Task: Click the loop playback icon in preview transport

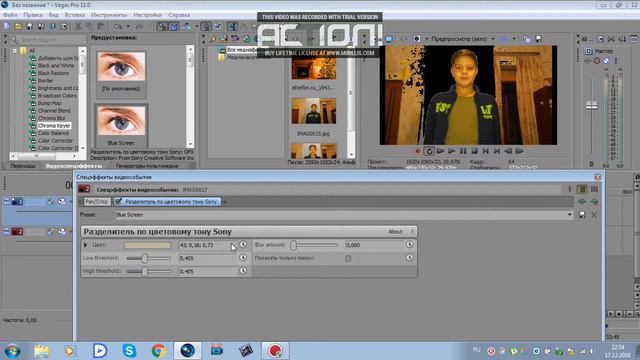Action: 429,151
